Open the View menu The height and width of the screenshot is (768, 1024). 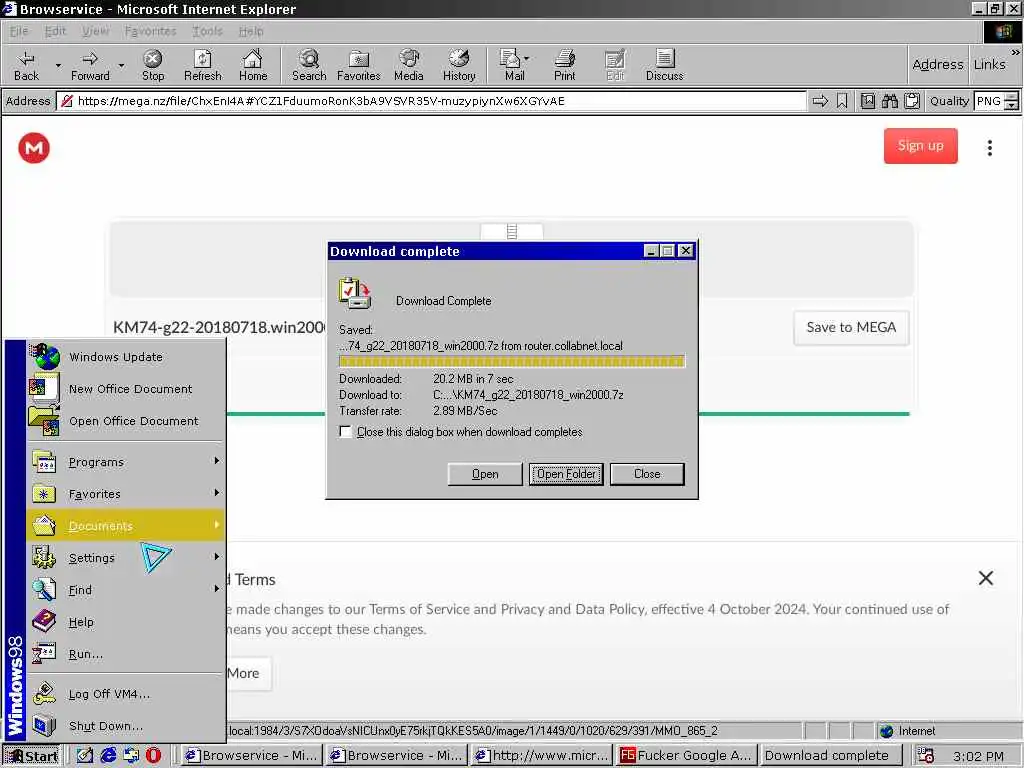[x=95, y=31]
